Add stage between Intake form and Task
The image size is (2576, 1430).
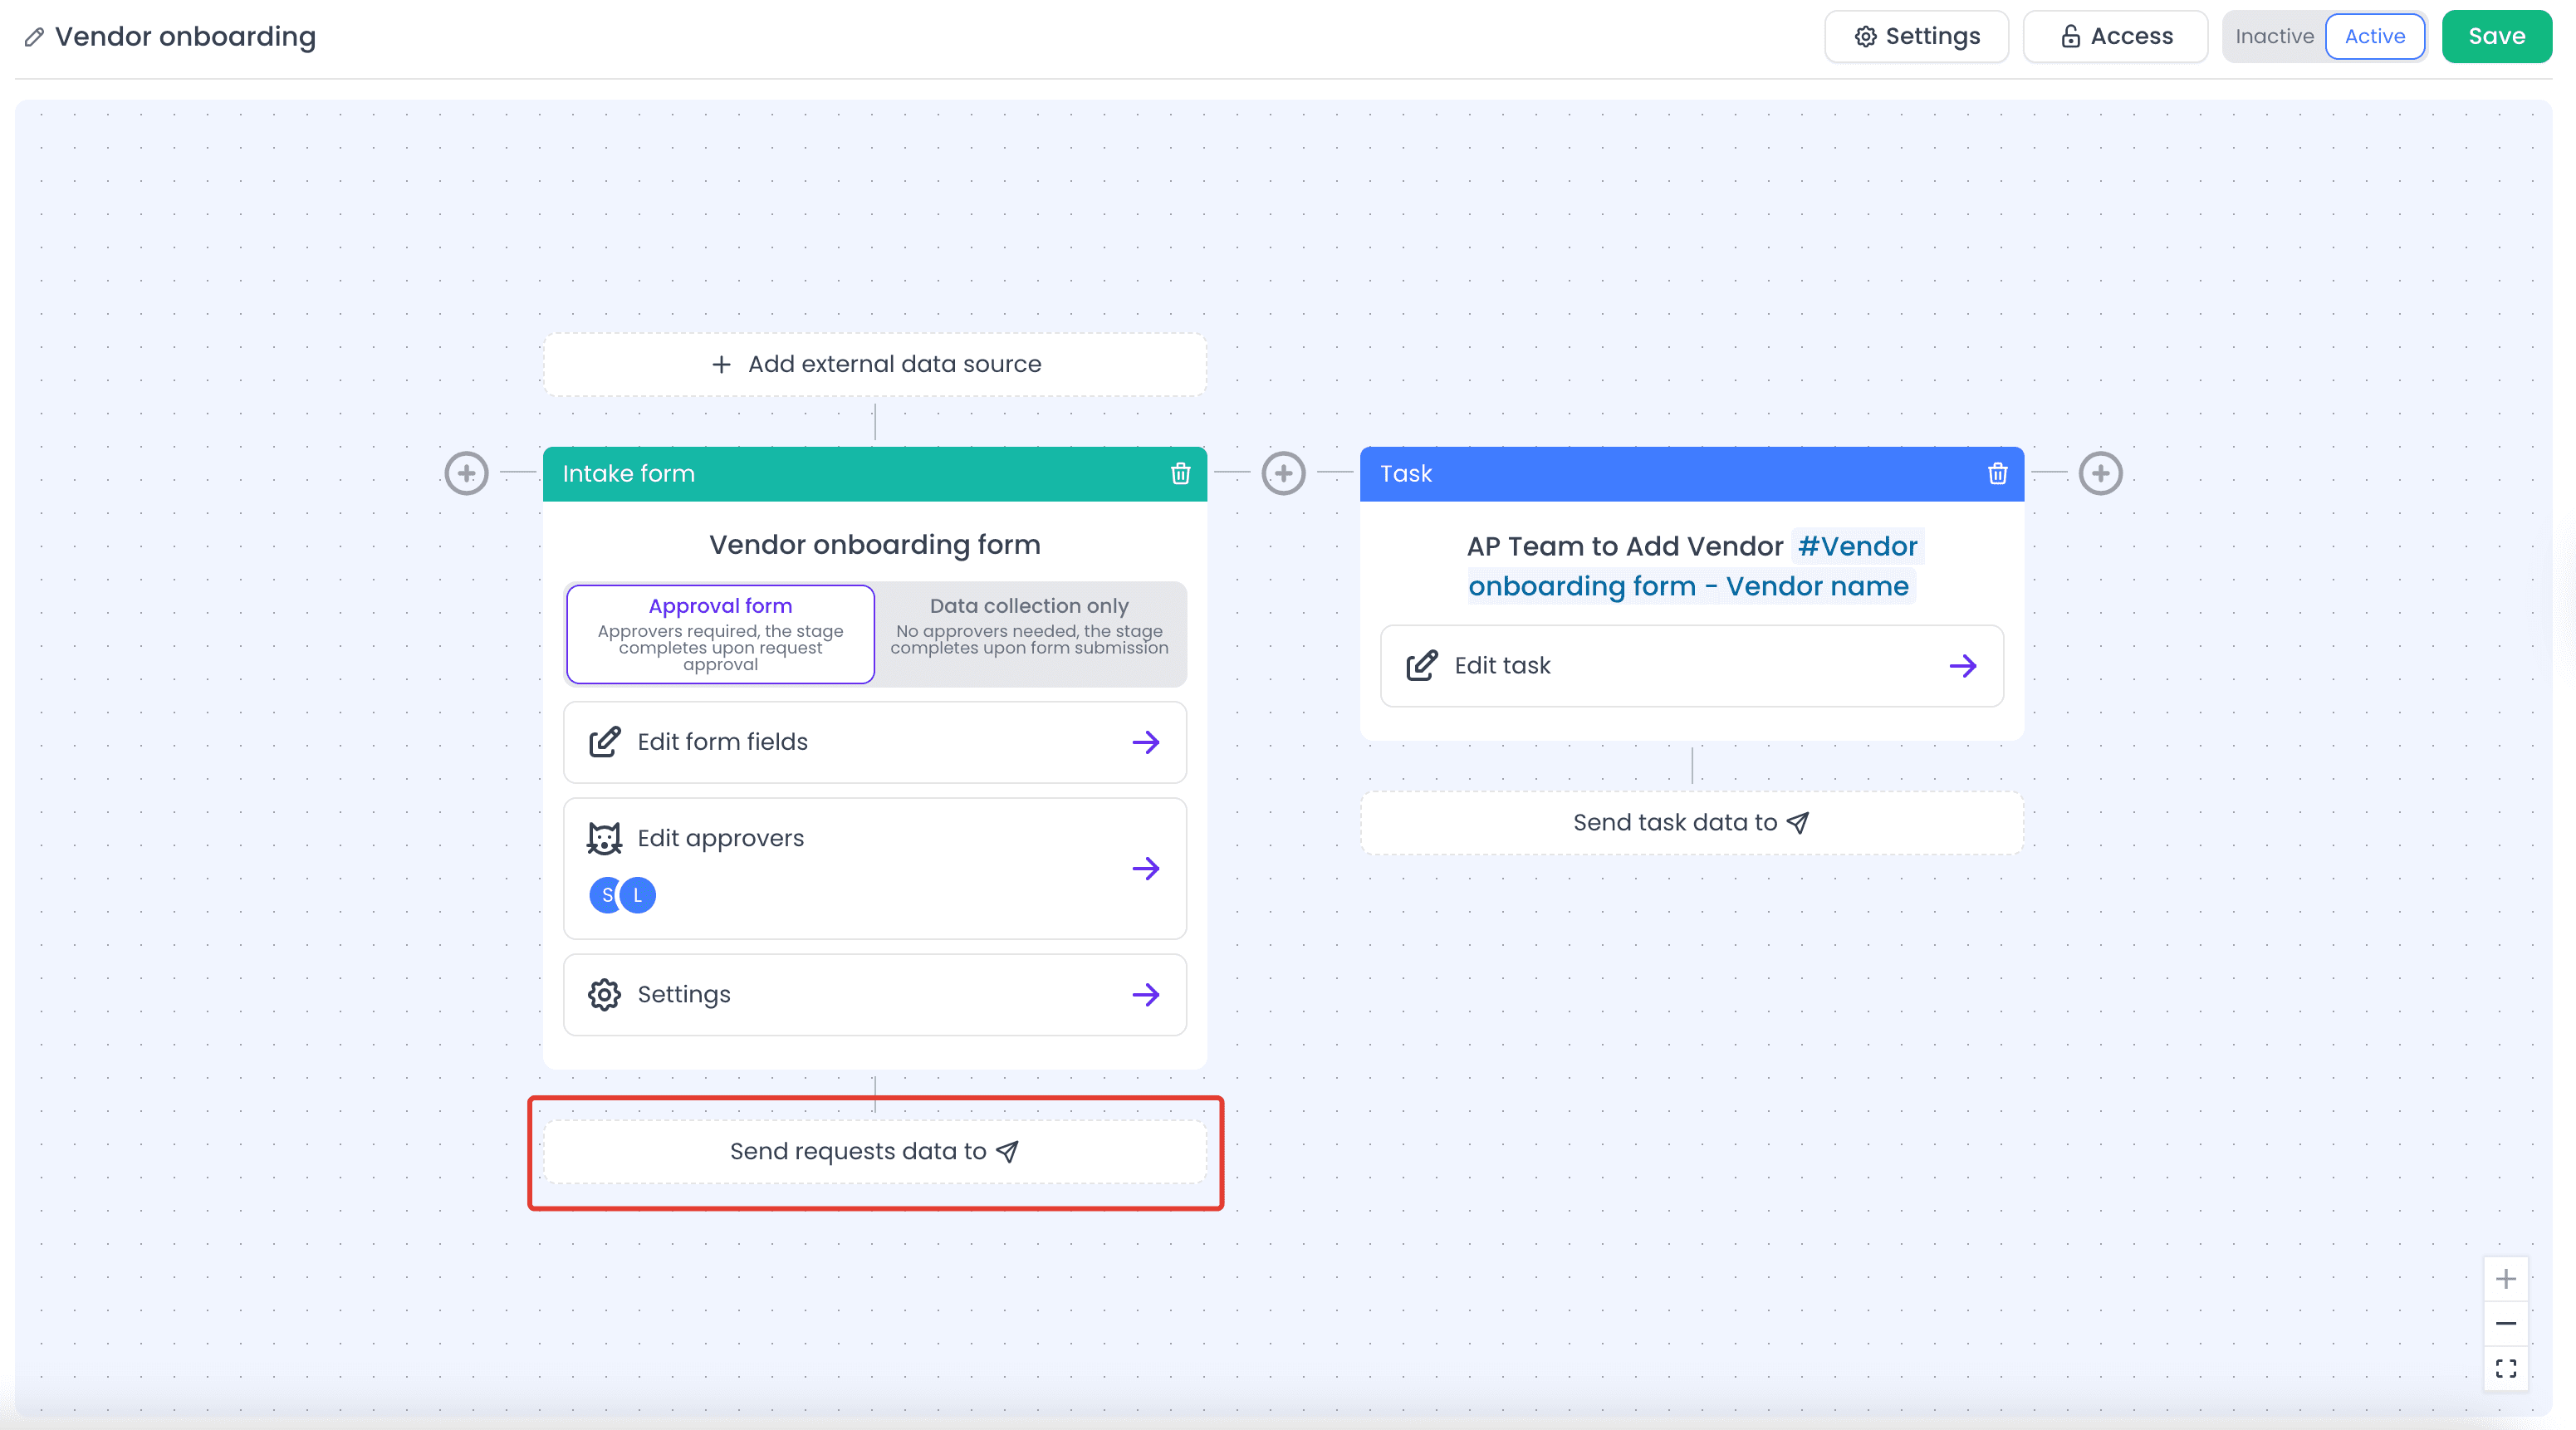click(x=1283, y=473)
